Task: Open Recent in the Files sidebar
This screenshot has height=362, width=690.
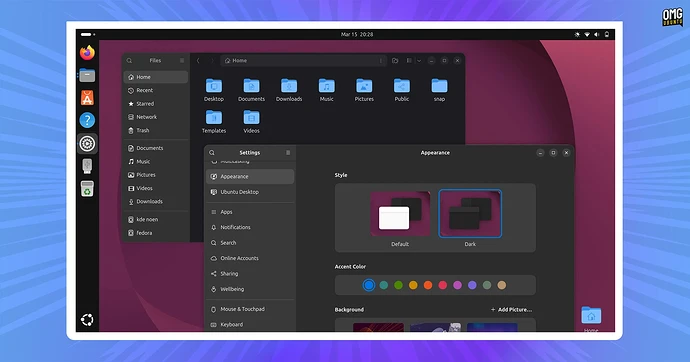Action: [156, 90]
